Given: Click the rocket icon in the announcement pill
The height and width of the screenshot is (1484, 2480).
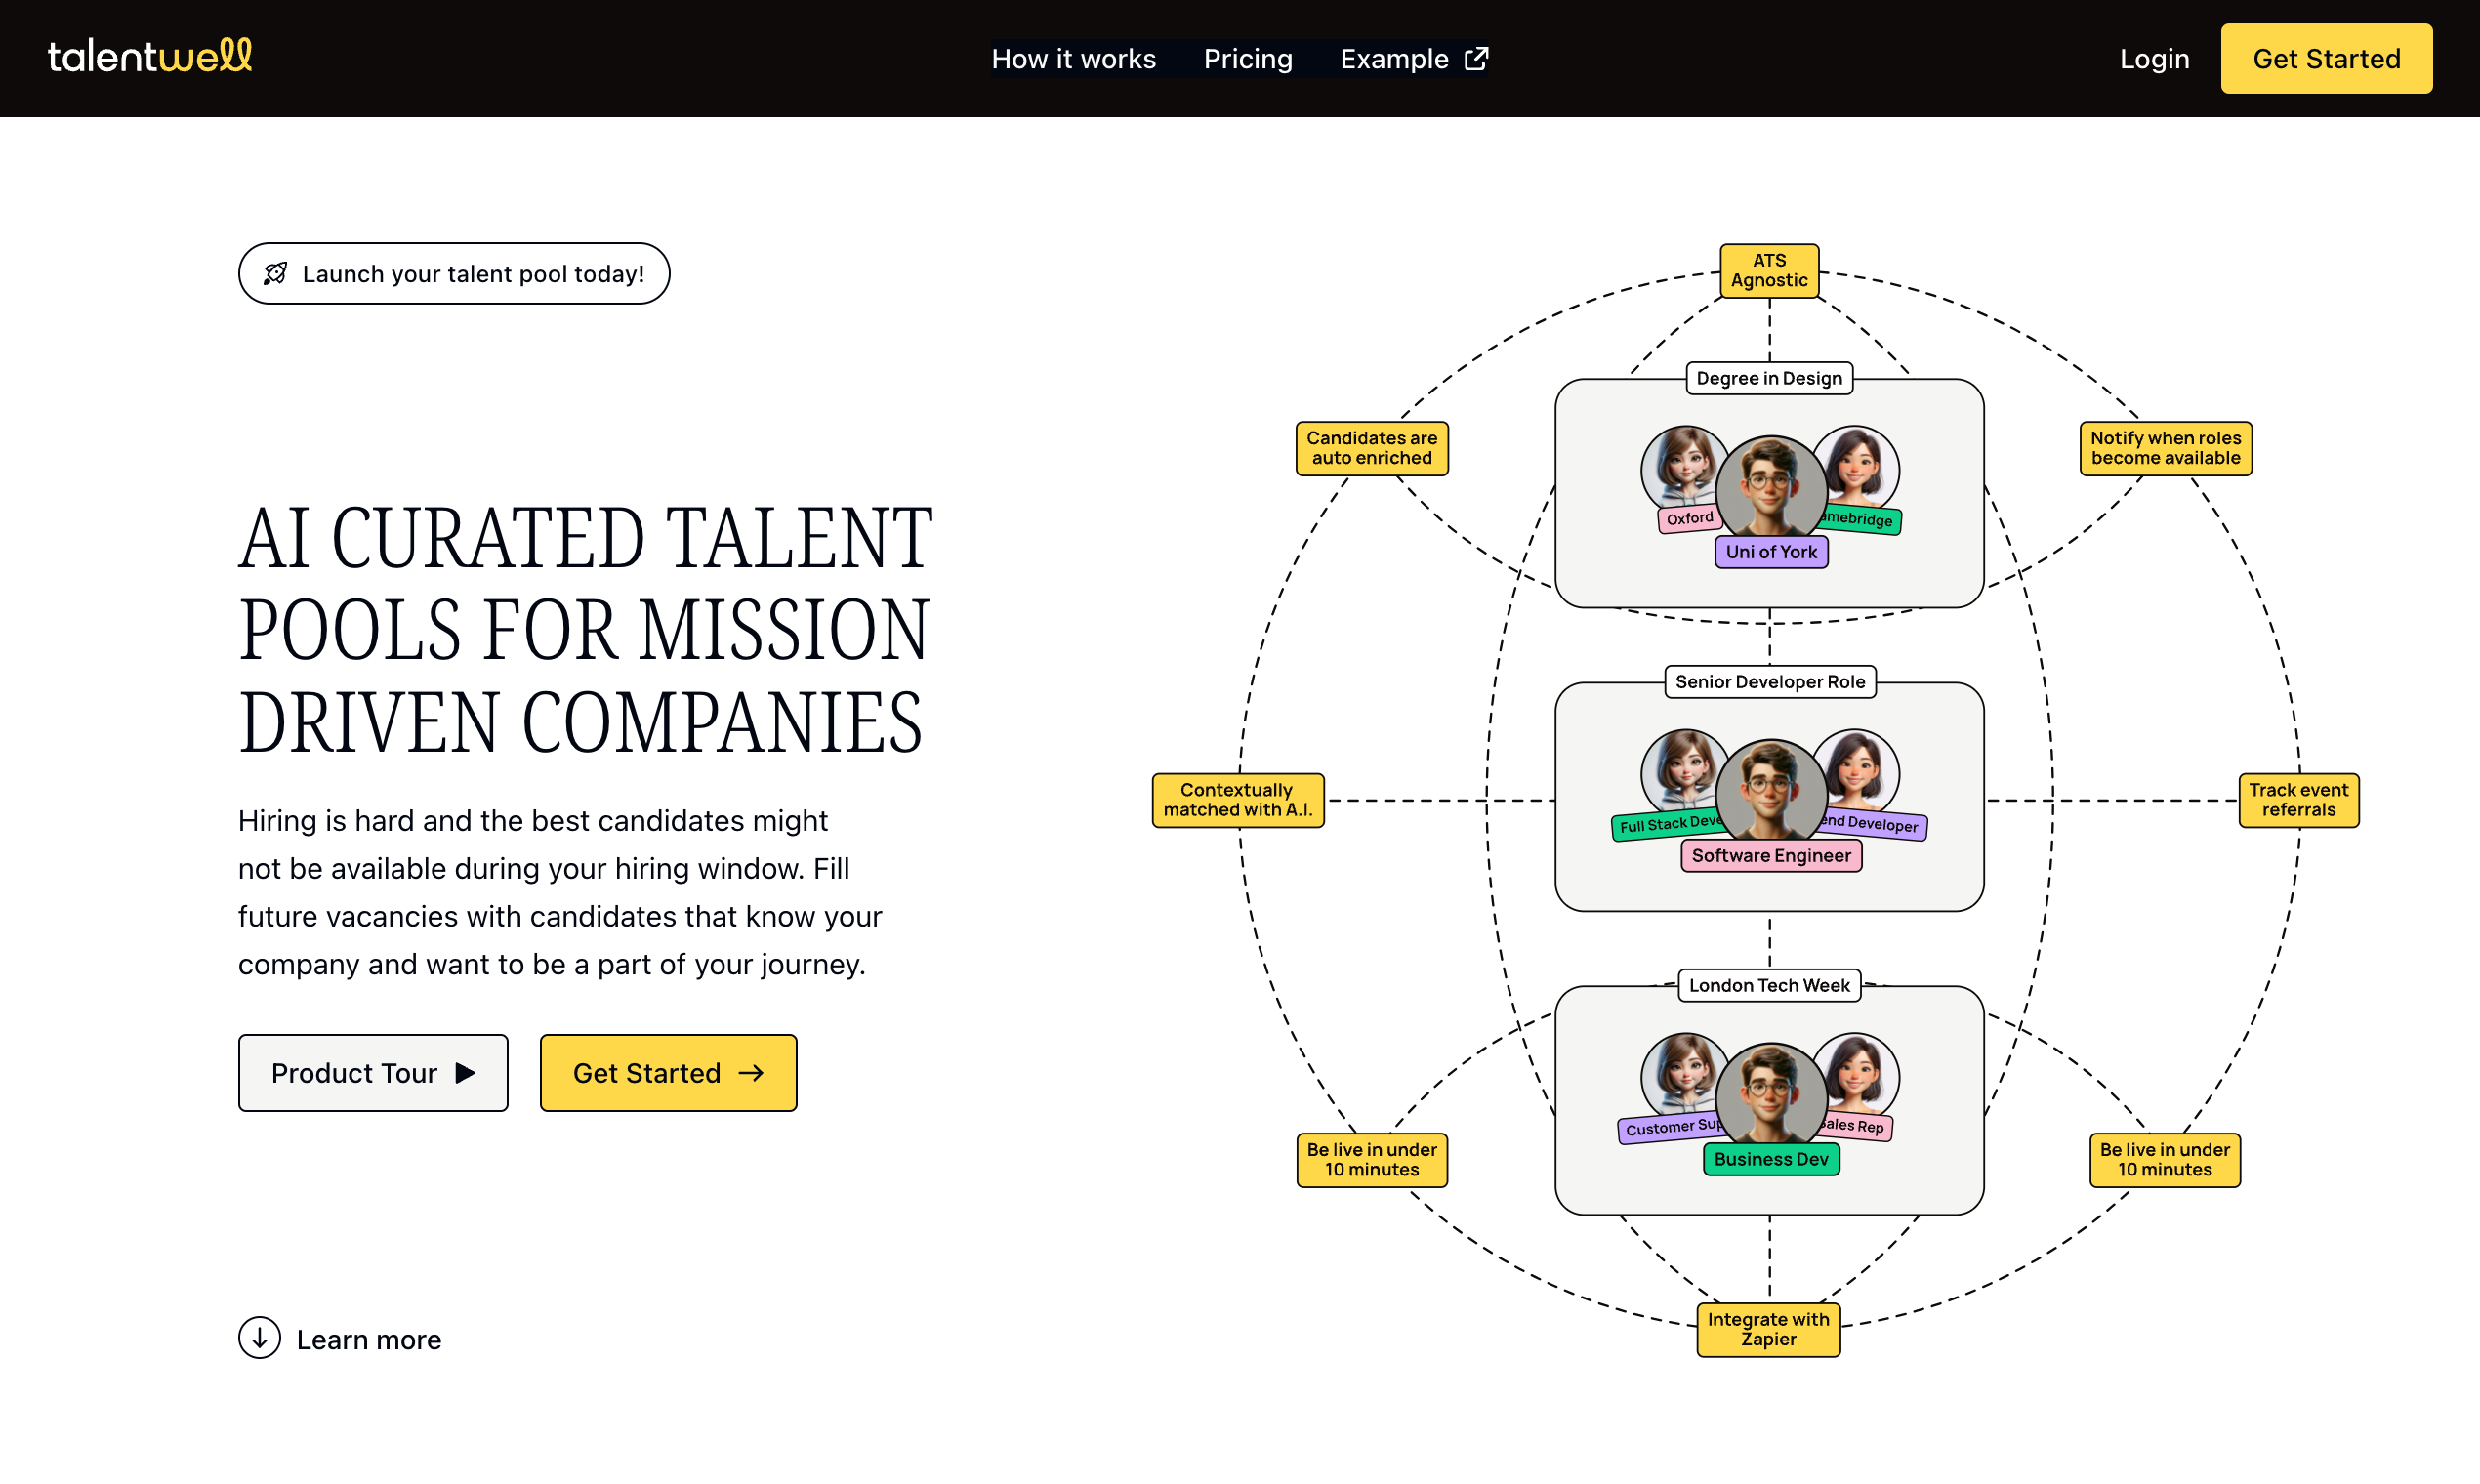Looking at the screenshot, I should (274, 273).
